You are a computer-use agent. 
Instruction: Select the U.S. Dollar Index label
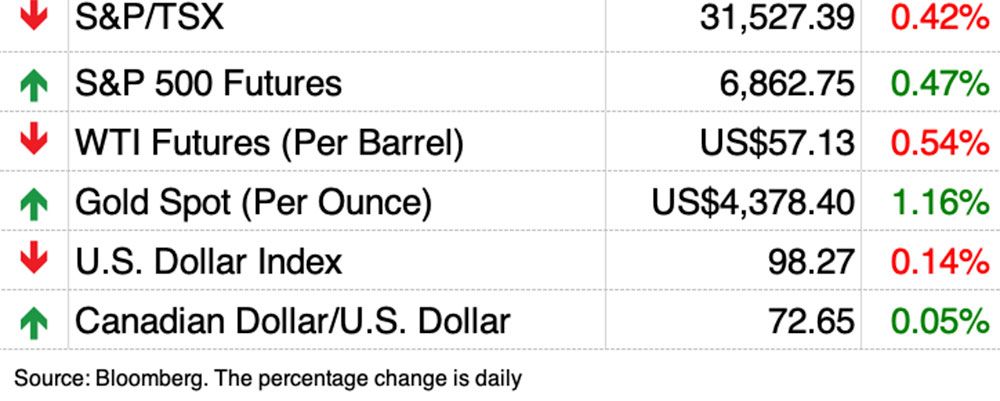point(208,262)
